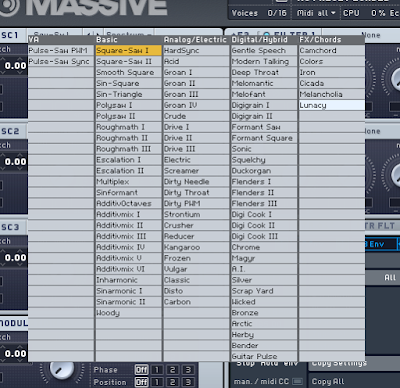Choose the Multiplex wavetable

point(128,182)
